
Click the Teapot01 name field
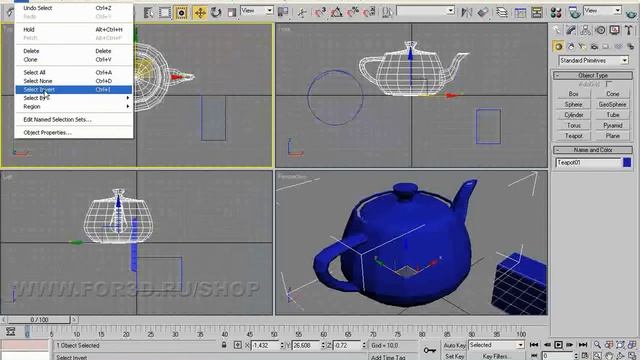[x=588, y=162]
